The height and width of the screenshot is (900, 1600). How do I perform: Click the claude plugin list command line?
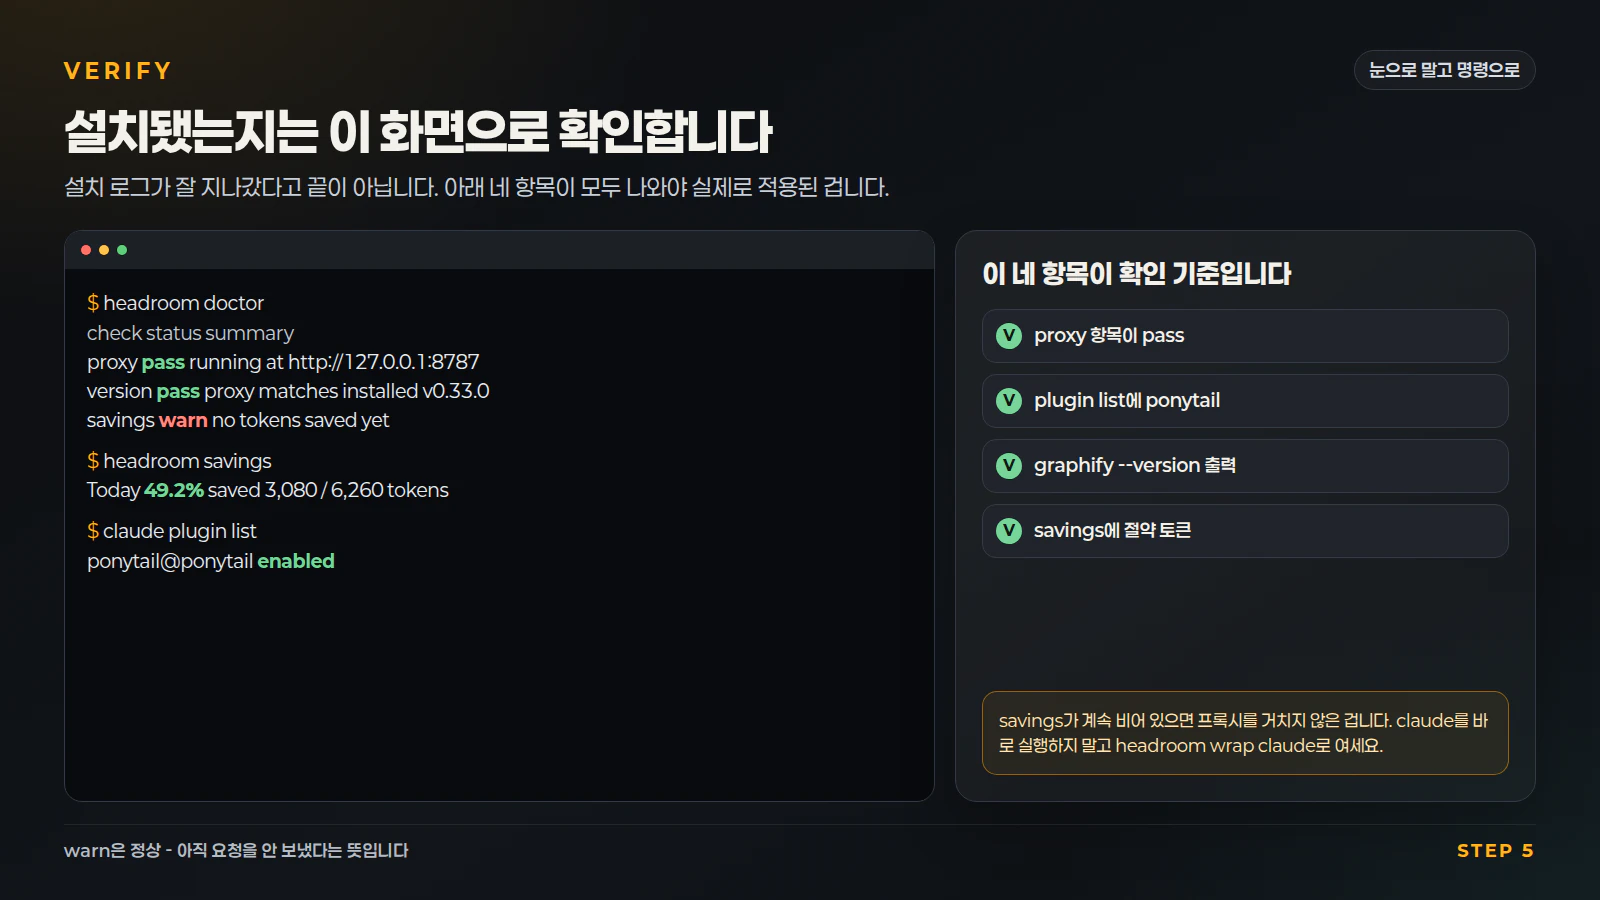[172, 531]
